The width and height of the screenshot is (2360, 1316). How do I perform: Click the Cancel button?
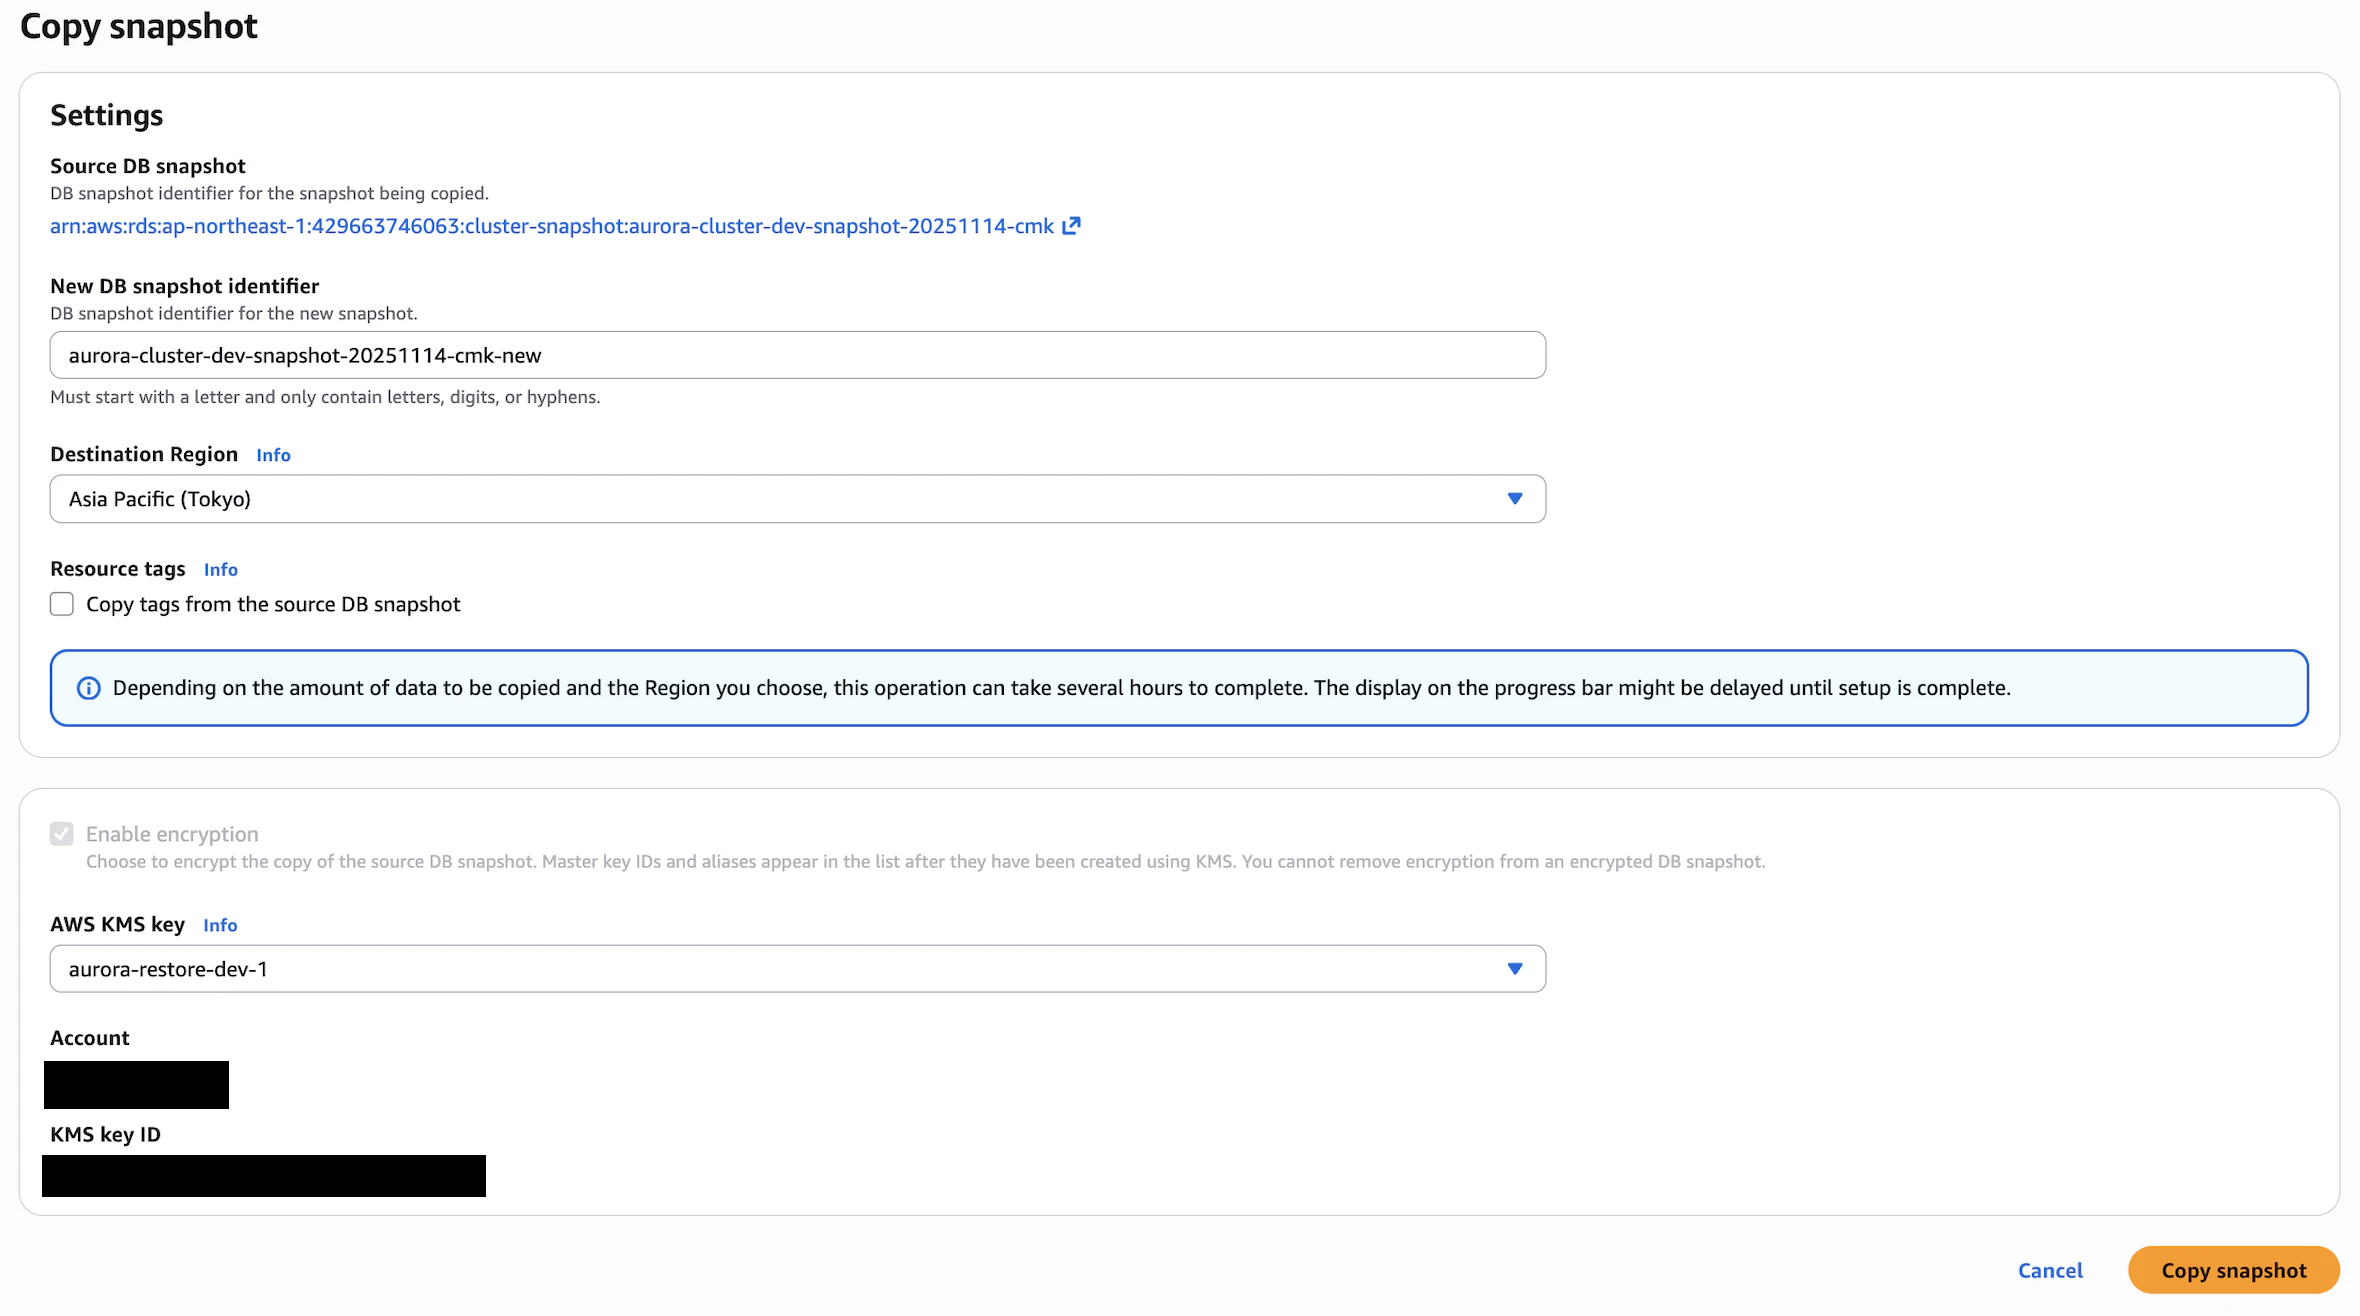(x=2050, y=1270)
